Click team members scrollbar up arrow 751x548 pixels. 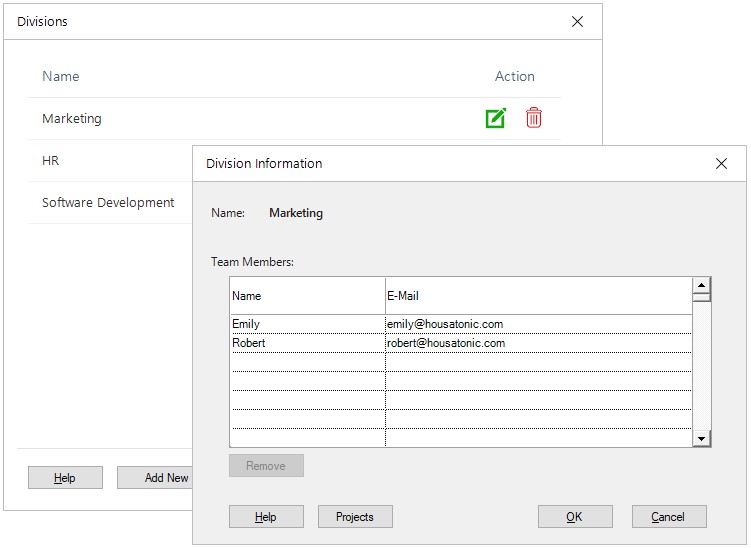[701, 285]
